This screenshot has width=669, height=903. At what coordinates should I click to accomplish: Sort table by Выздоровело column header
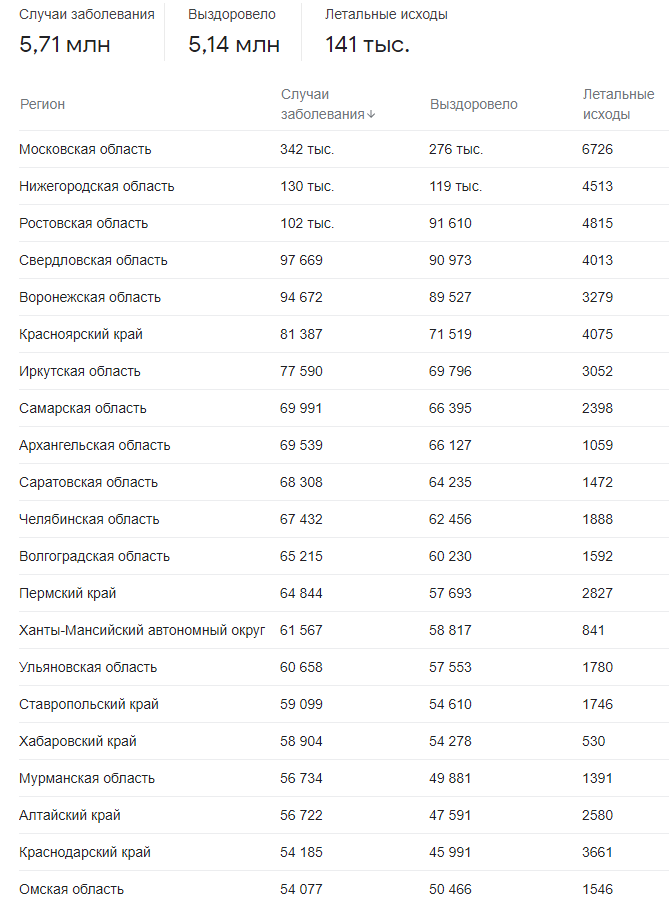tap(473, 104)
